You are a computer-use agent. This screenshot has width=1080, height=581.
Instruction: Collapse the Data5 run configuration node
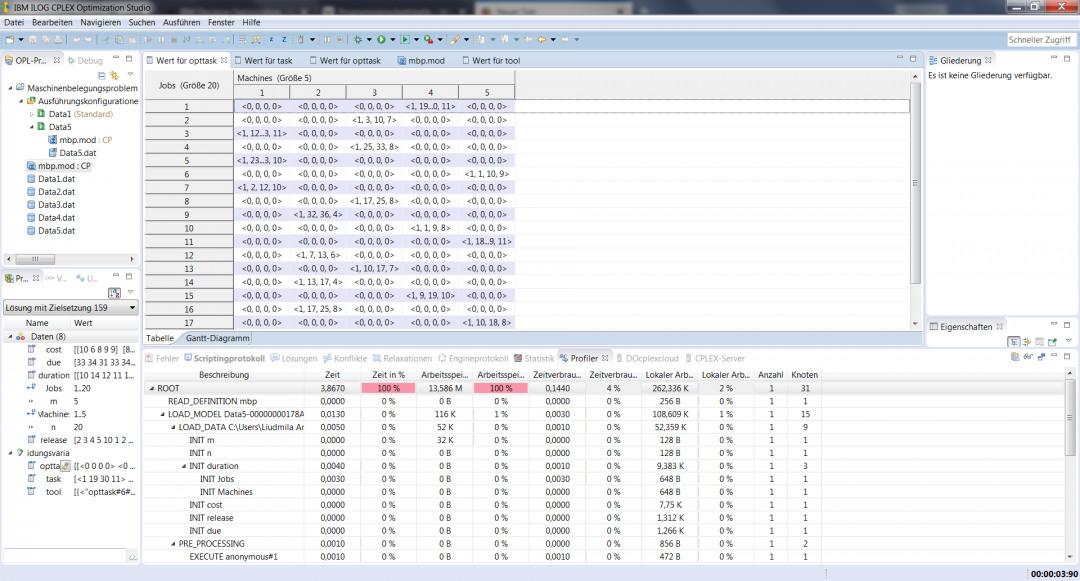(32, 127)
